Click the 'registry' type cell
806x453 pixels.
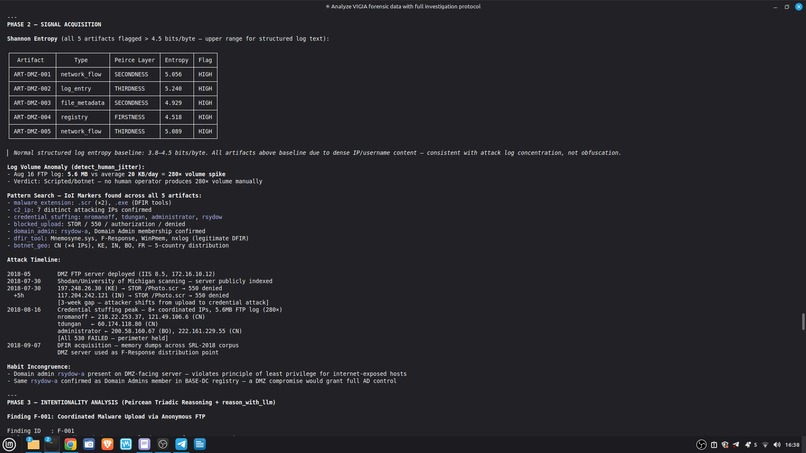point(82,117)
